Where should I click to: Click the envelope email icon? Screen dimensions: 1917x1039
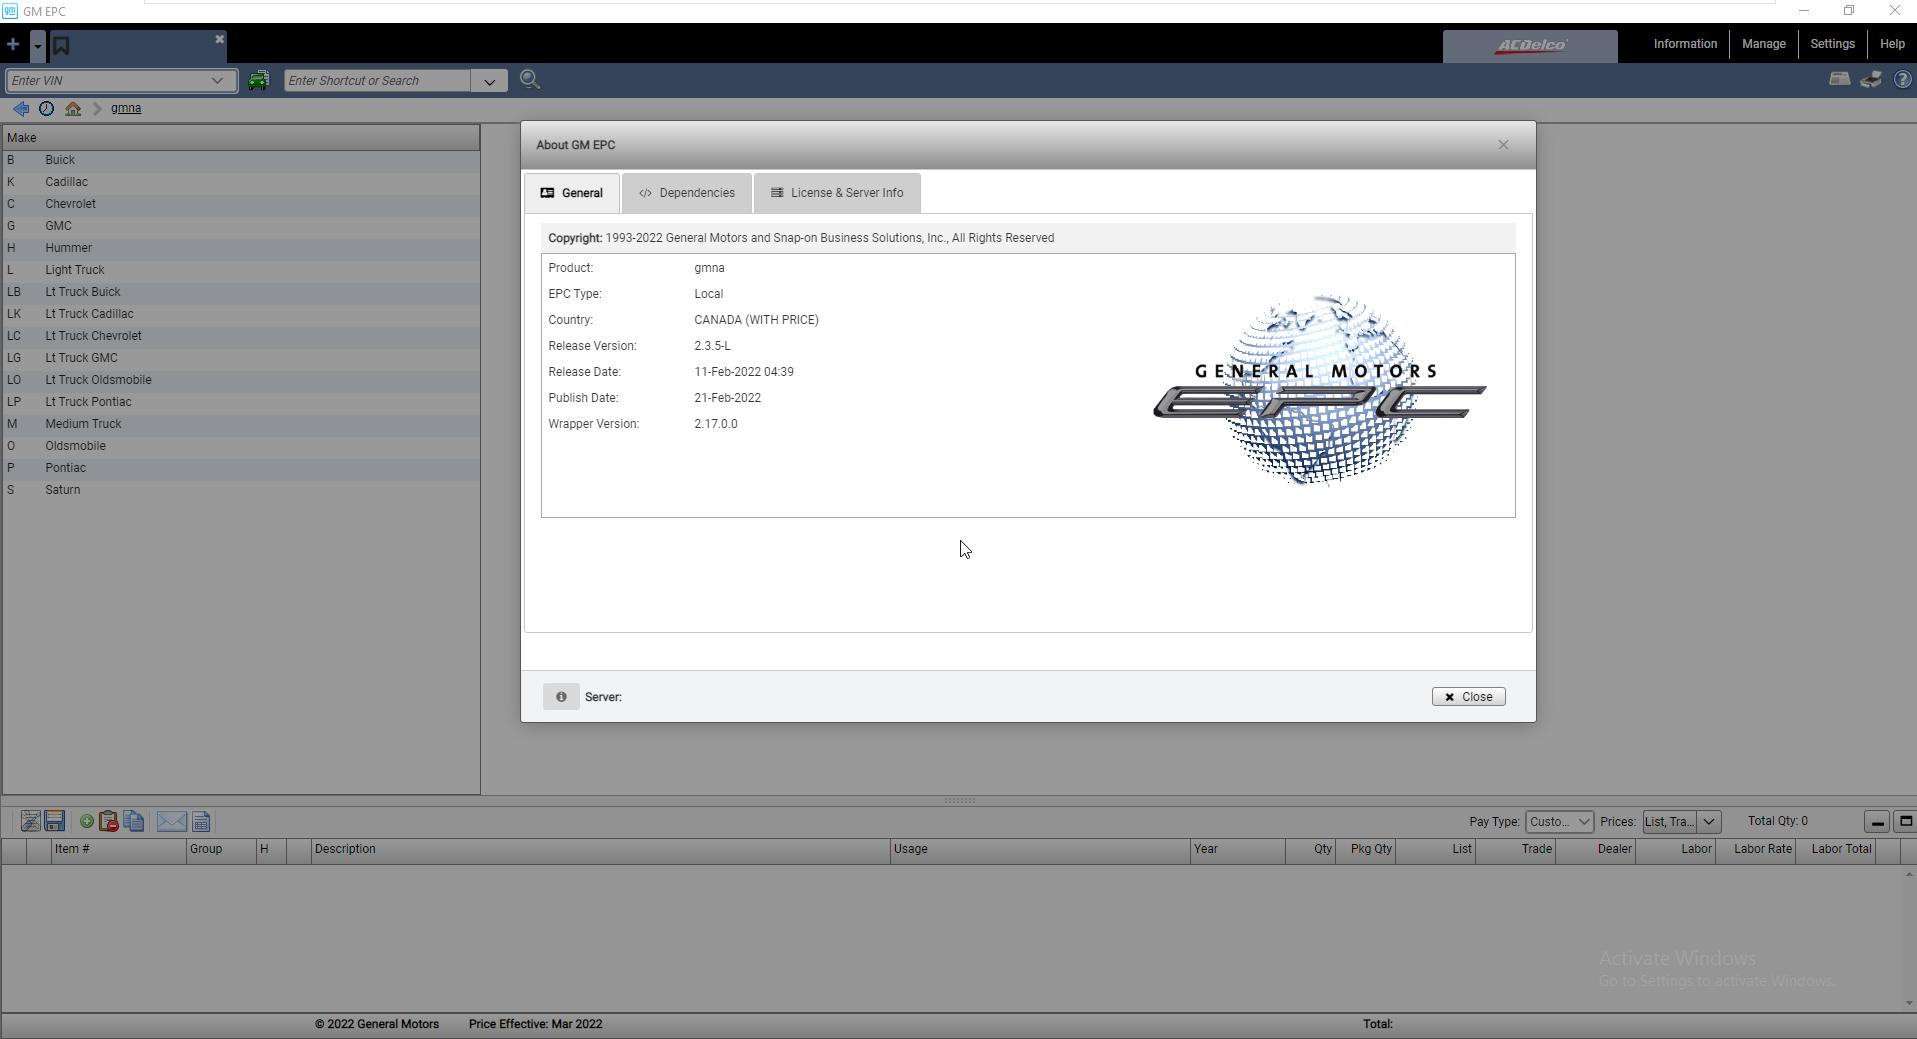pyautogui.click(x=172, y=822)
